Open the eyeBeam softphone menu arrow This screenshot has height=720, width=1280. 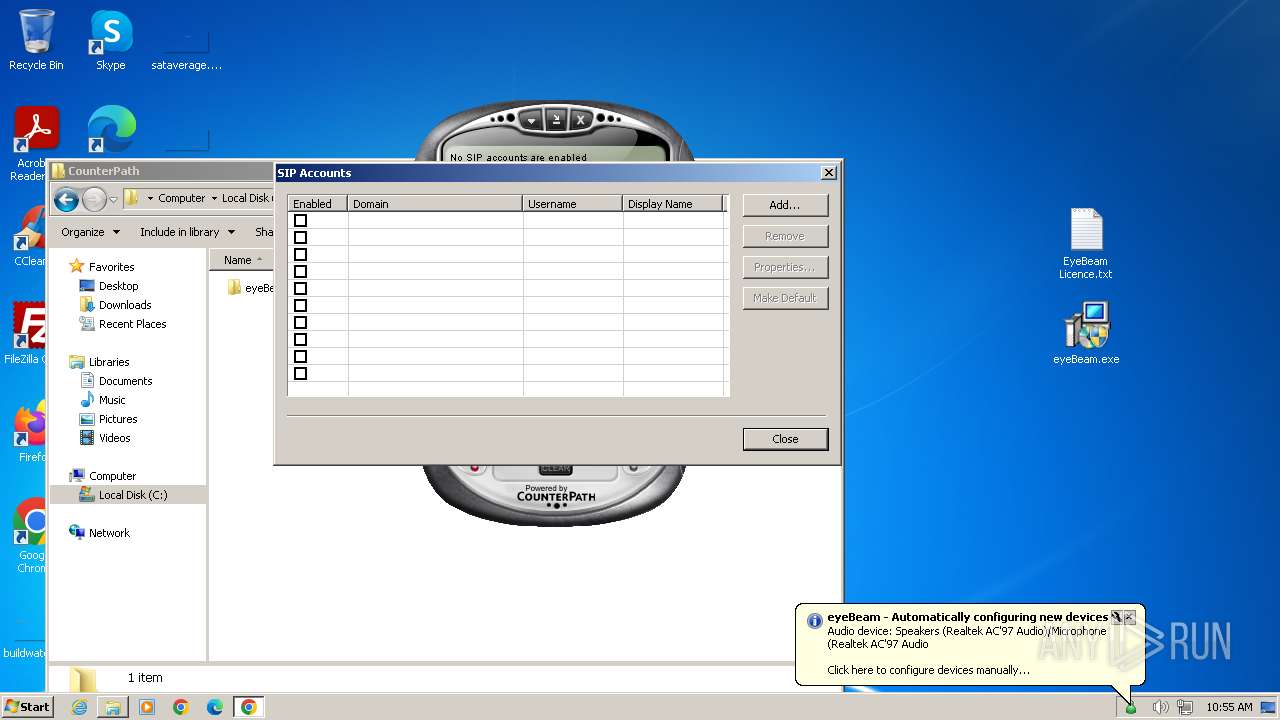[x=533, y=120]
